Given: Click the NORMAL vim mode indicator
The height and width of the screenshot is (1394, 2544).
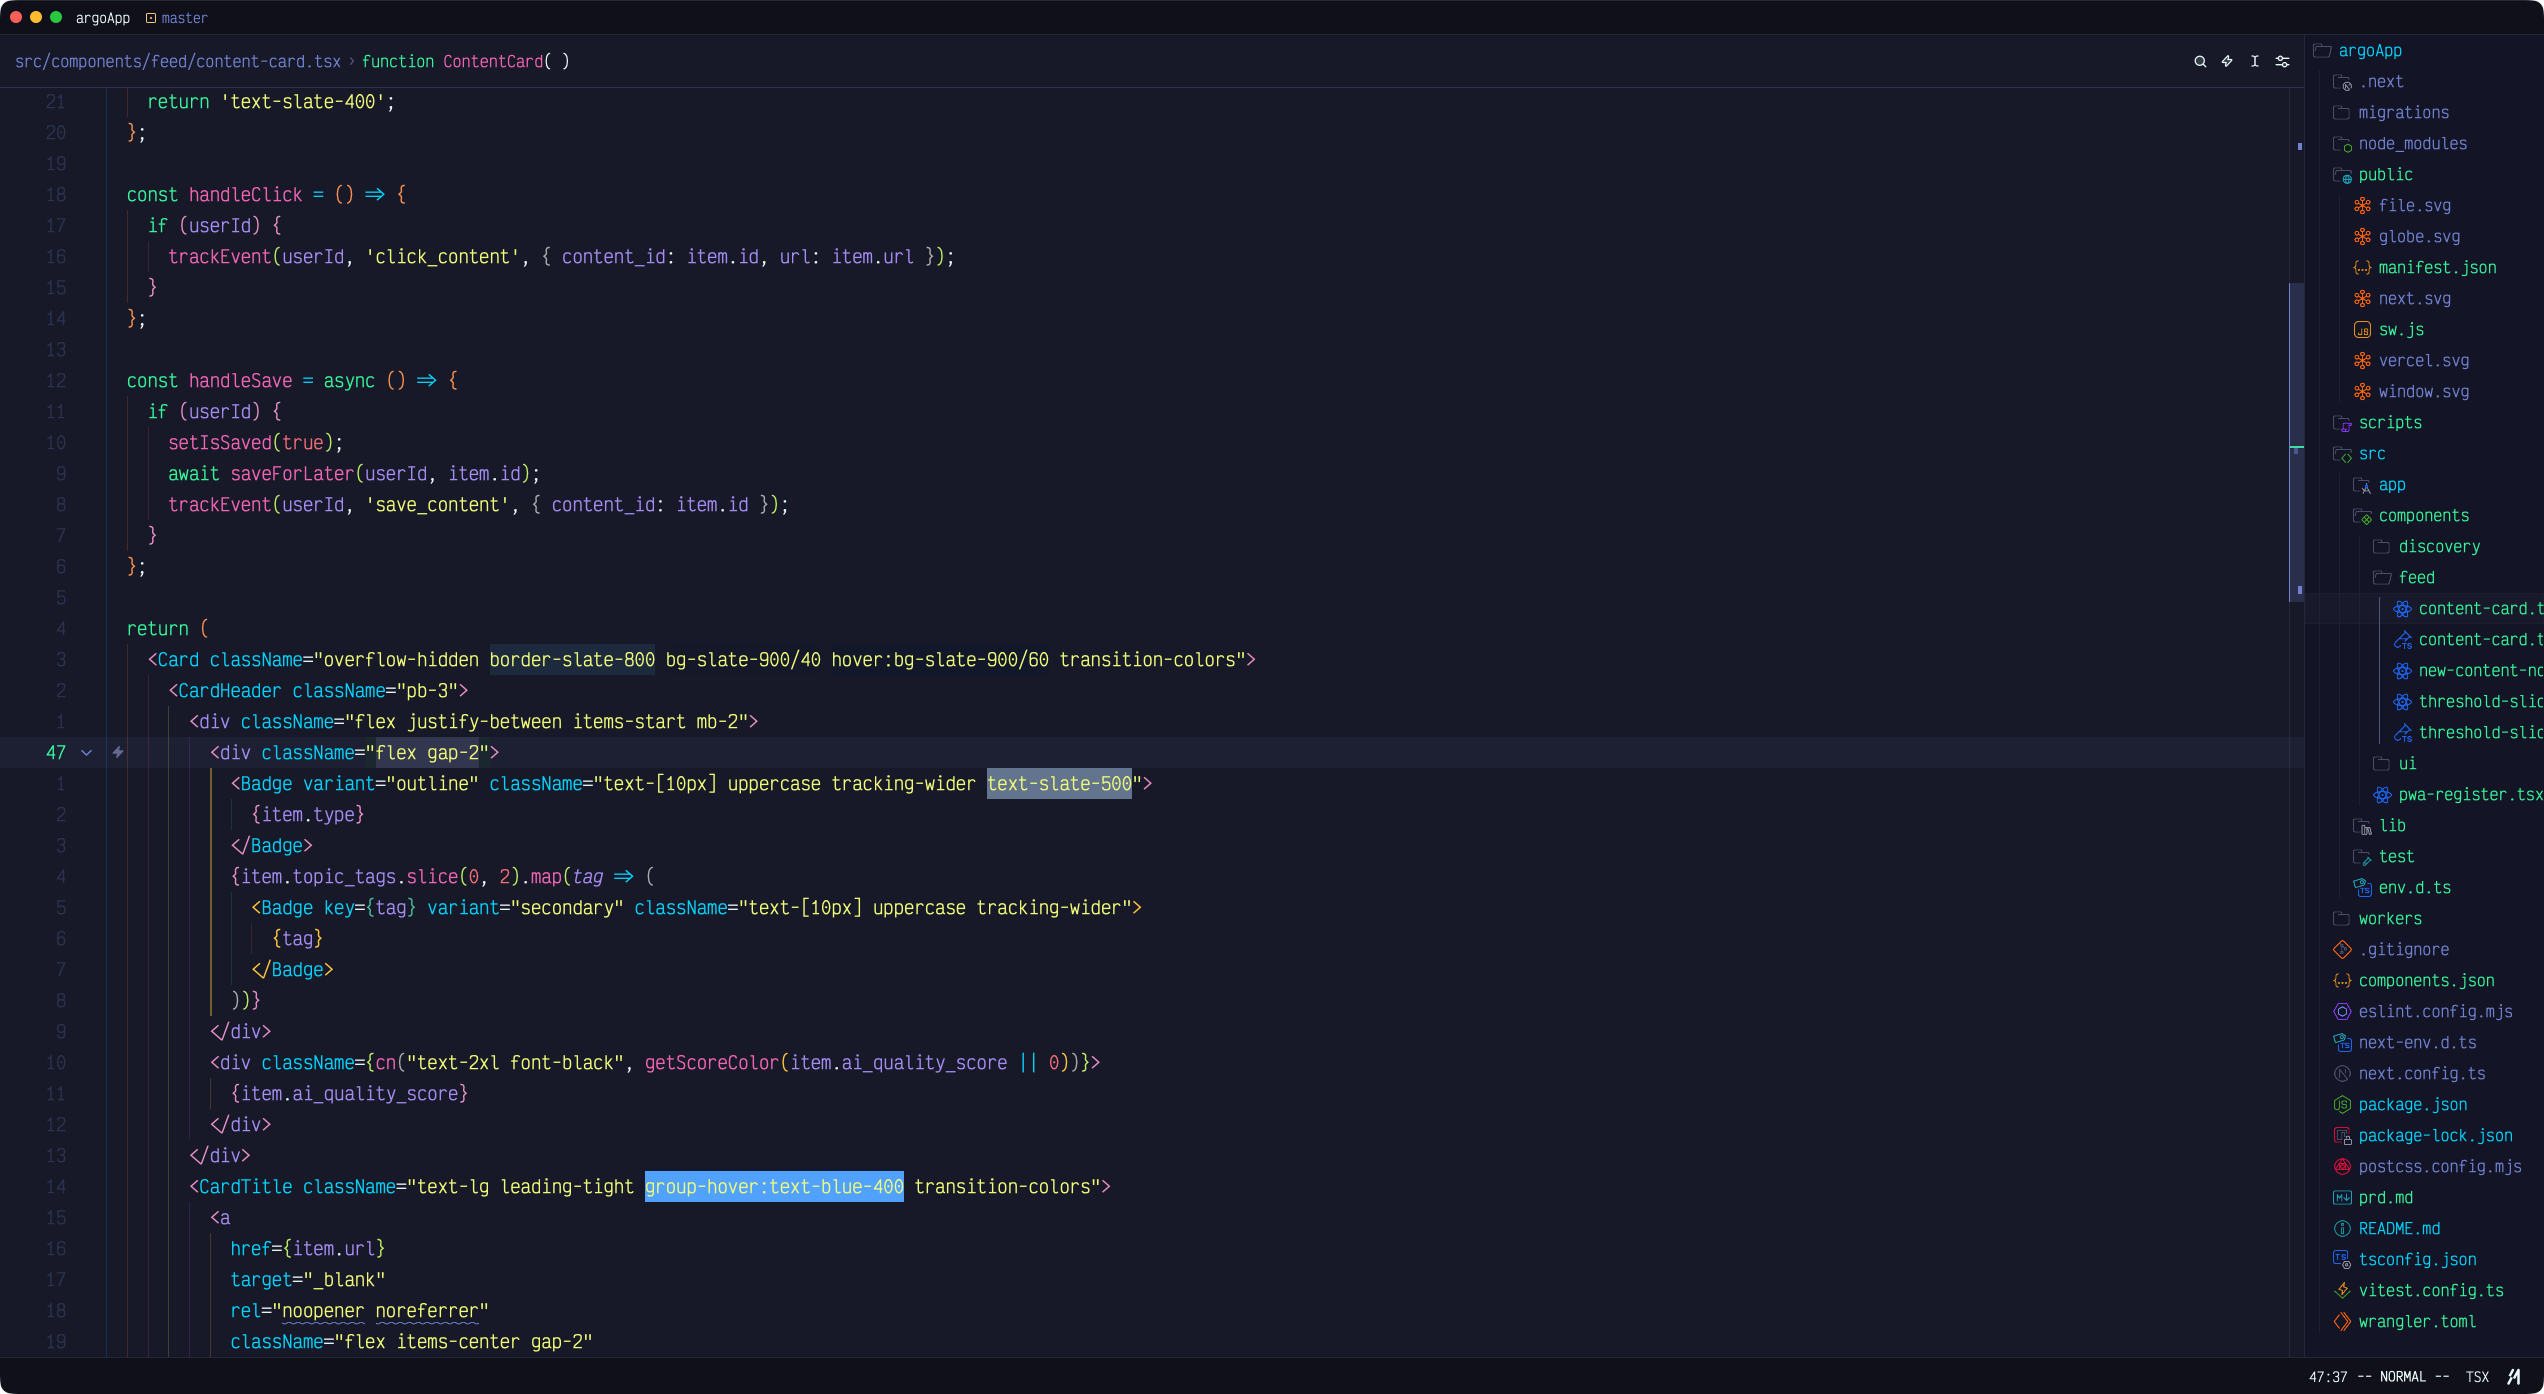Looking at the screenshot, I should click(x=2403, y=1377).
